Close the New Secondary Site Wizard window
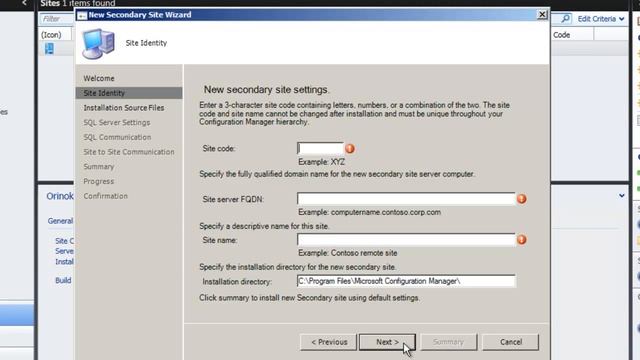This screenshot has width=640, height=360. tap(542, 15)
